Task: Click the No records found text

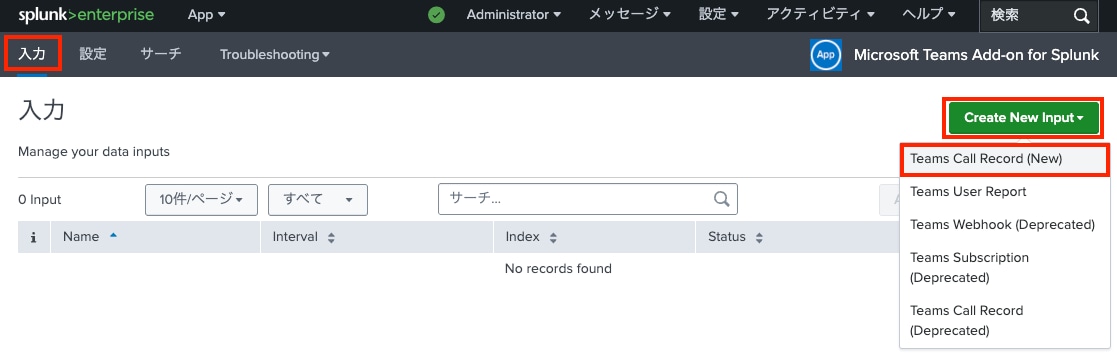Action: [558, 269]
